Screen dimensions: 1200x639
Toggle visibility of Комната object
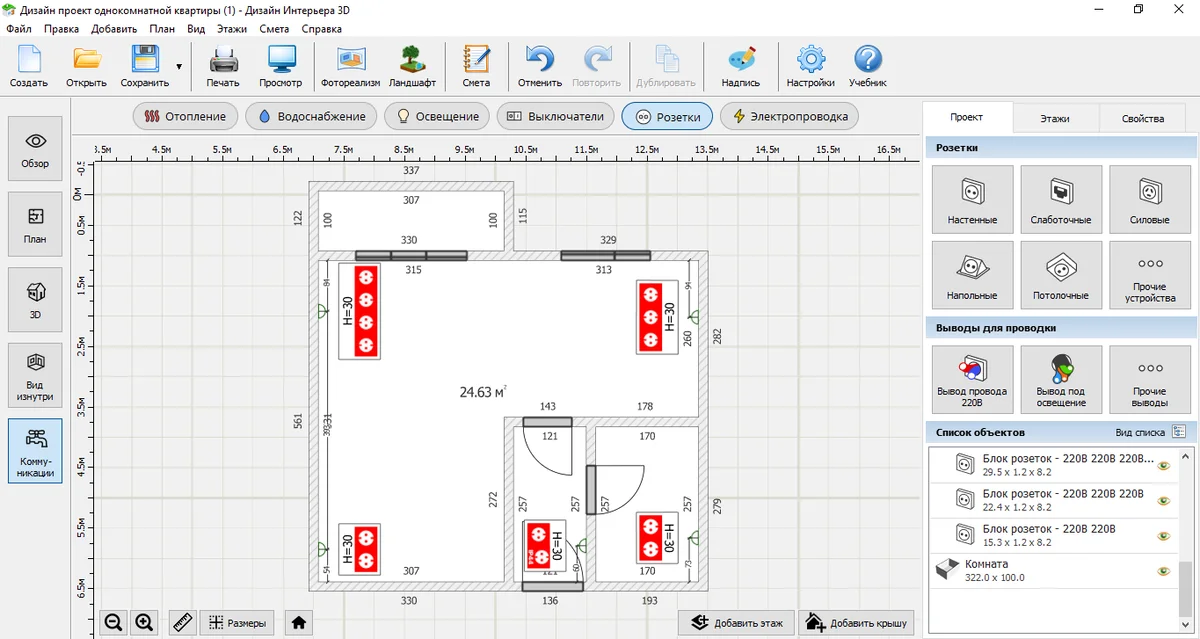(x=1163, y=571)
